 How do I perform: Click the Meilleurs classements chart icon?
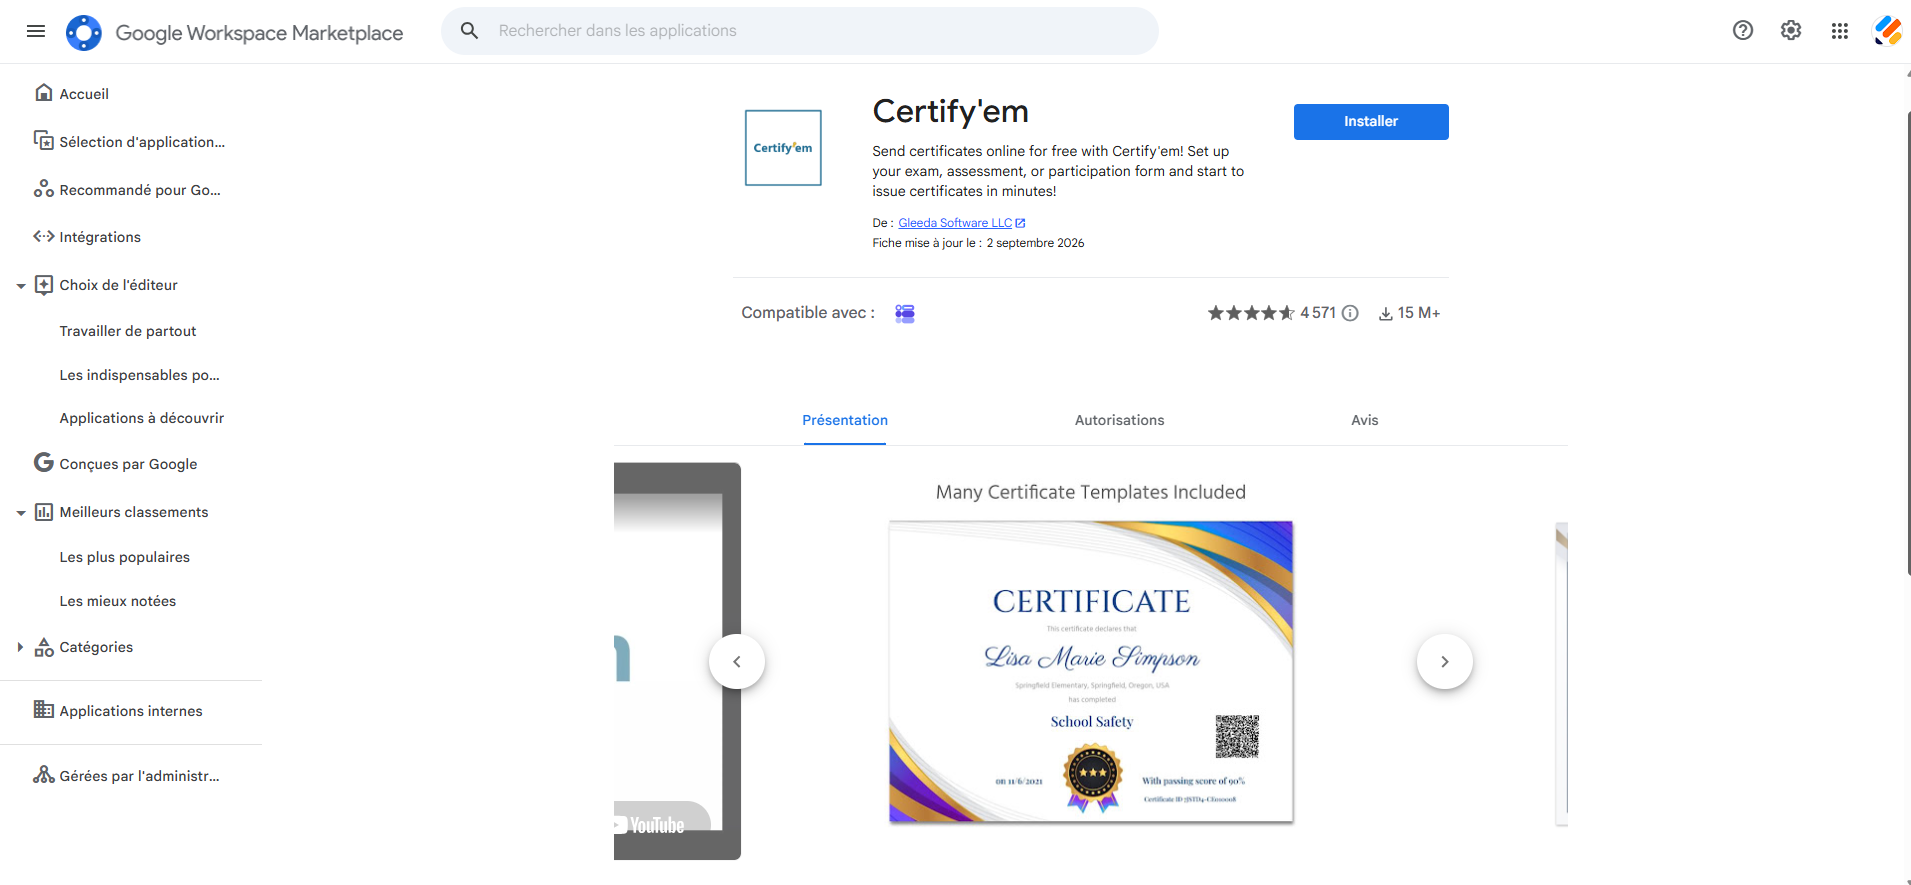[x=44, y=512]
